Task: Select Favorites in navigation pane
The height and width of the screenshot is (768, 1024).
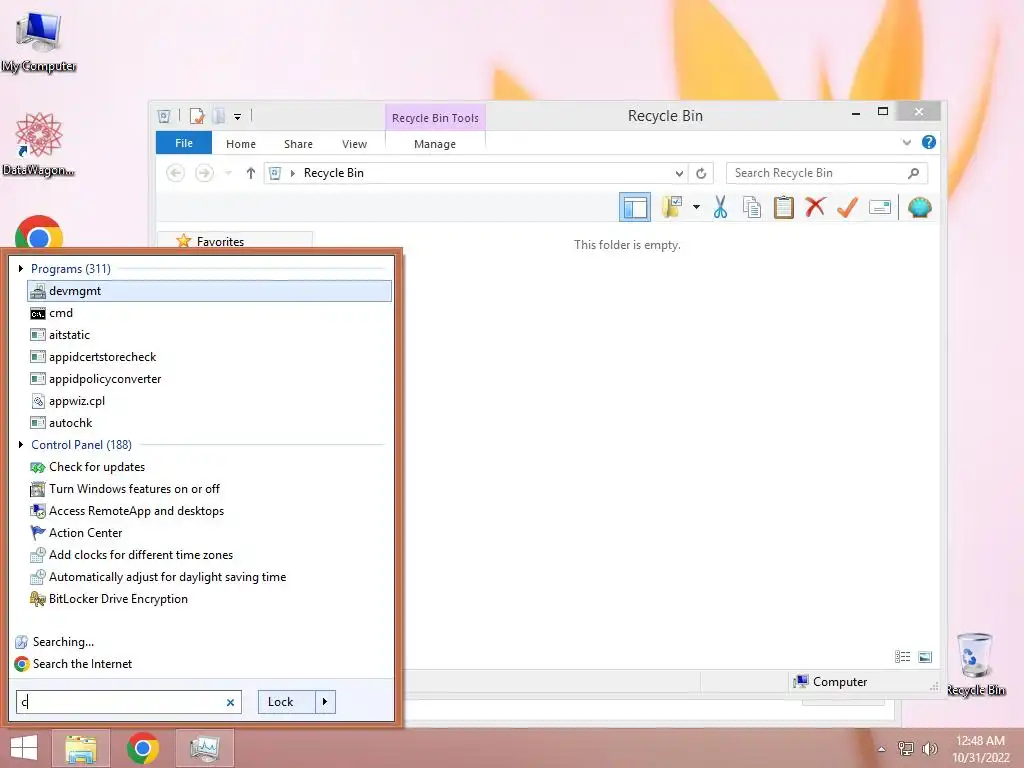Action: tap(220, 242)
